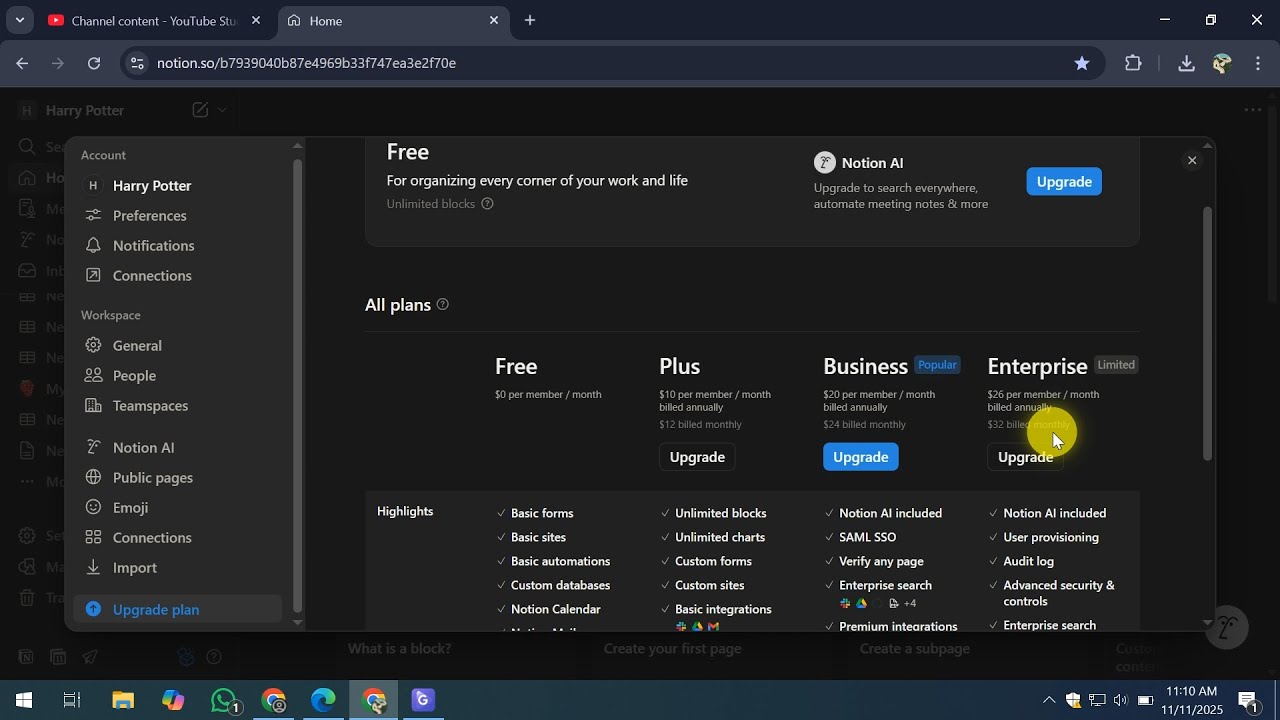1280x720 pixels.
Task: Click the People icon in sidebar
Action: [x=93, y=376]
